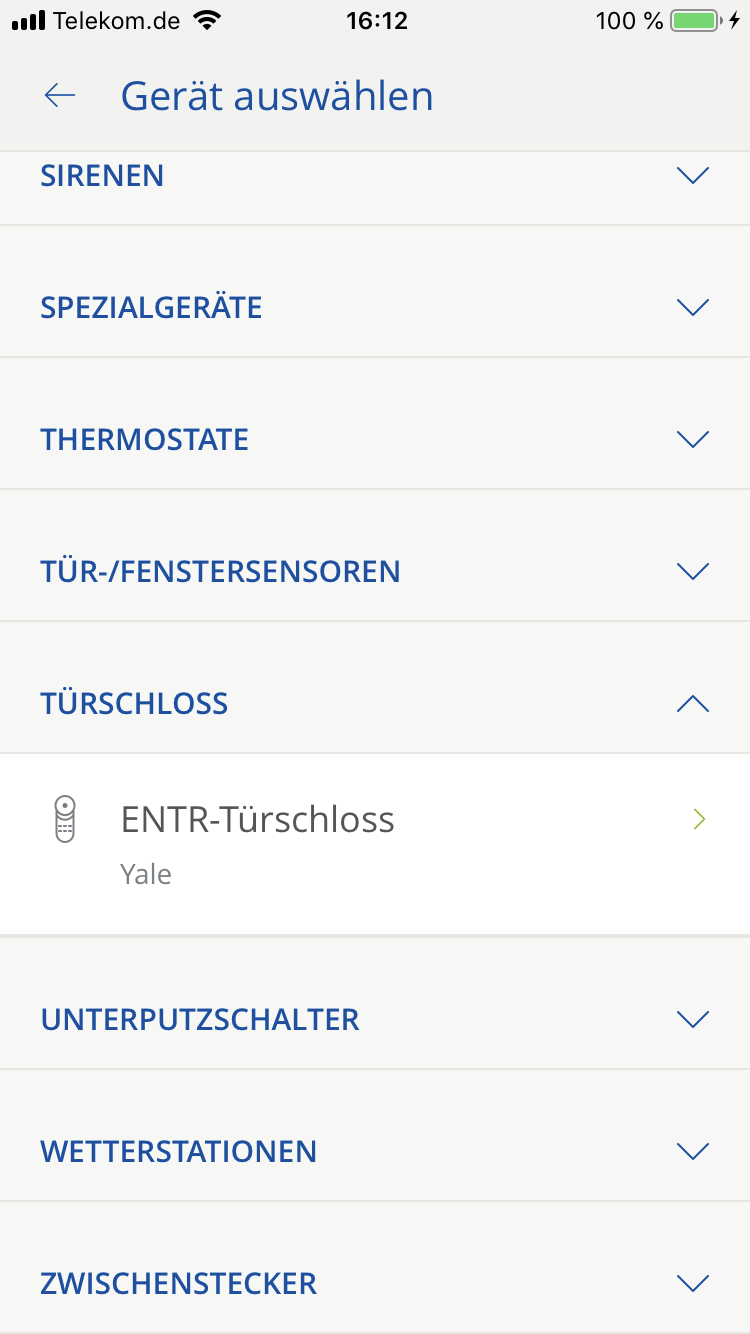This screenshot has width=750, height=1334.
Task: Expand the Spezialgeräte chevron
Action: [692, 307]
